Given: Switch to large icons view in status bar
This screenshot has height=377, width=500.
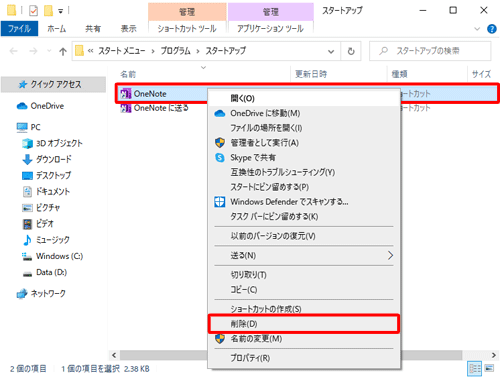Looking at the screenshot, I should (489, 369).
